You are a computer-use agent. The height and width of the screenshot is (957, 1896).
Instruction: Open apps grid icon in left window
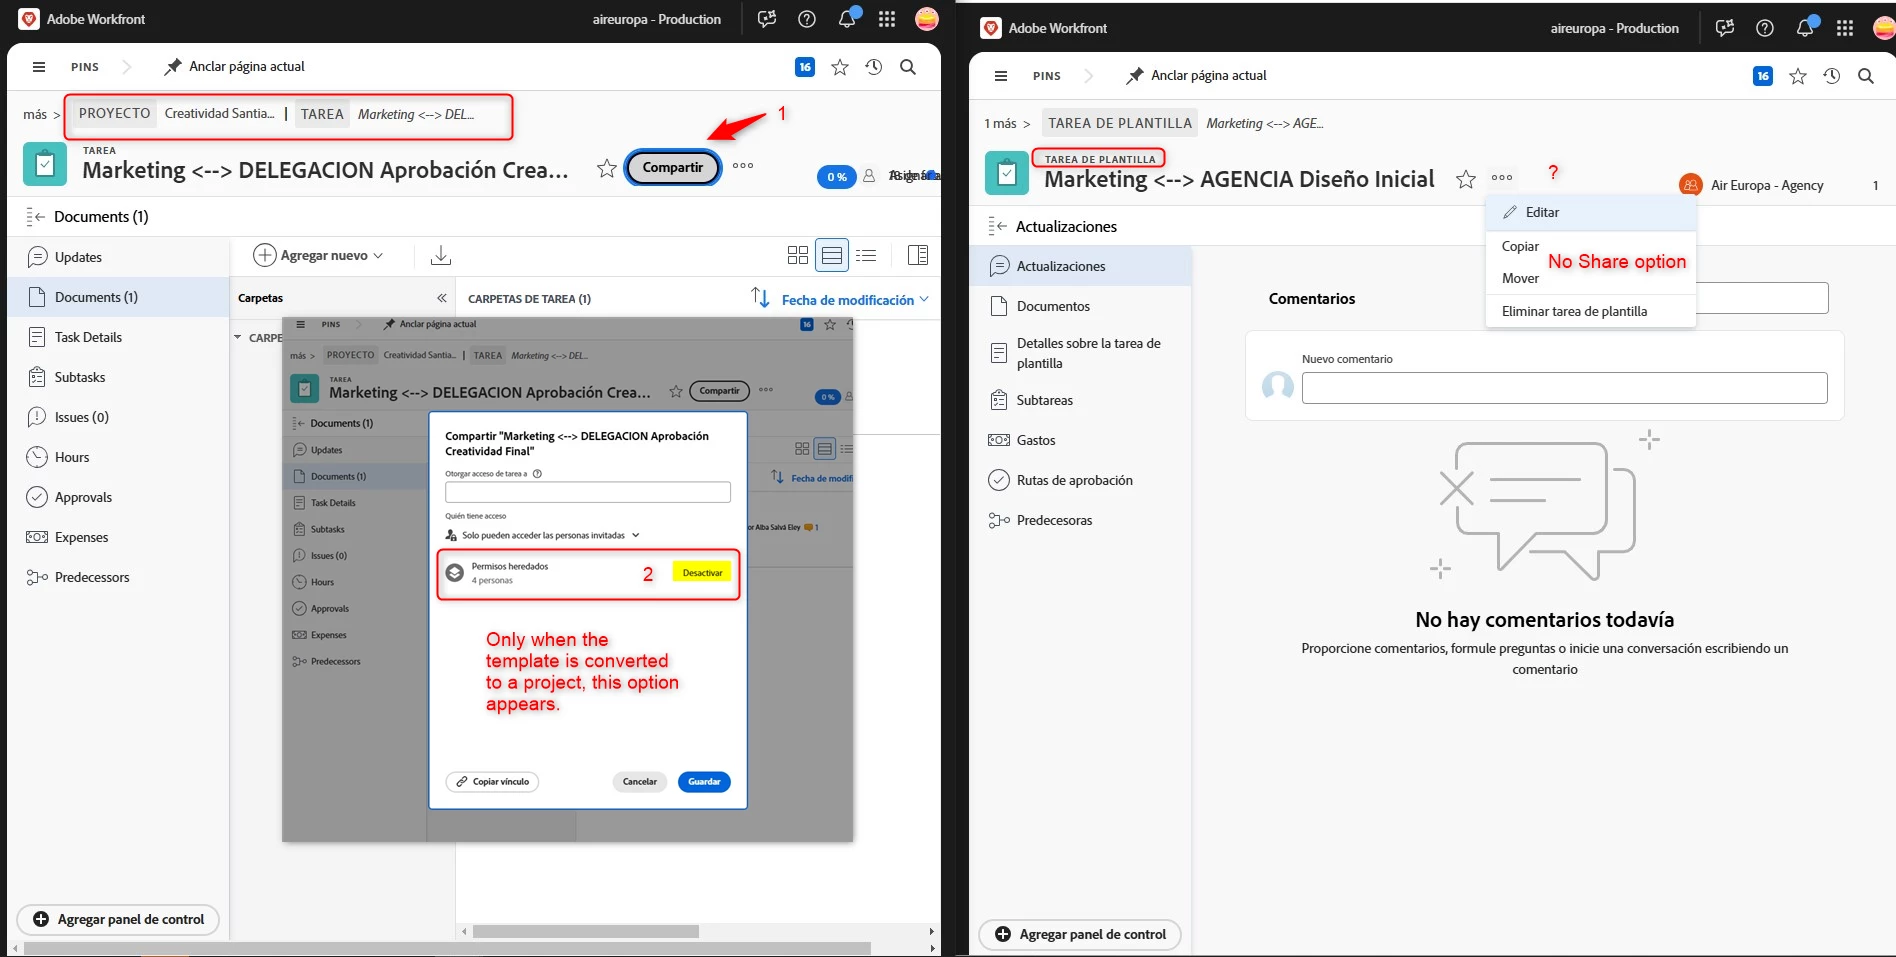[887, 19]
